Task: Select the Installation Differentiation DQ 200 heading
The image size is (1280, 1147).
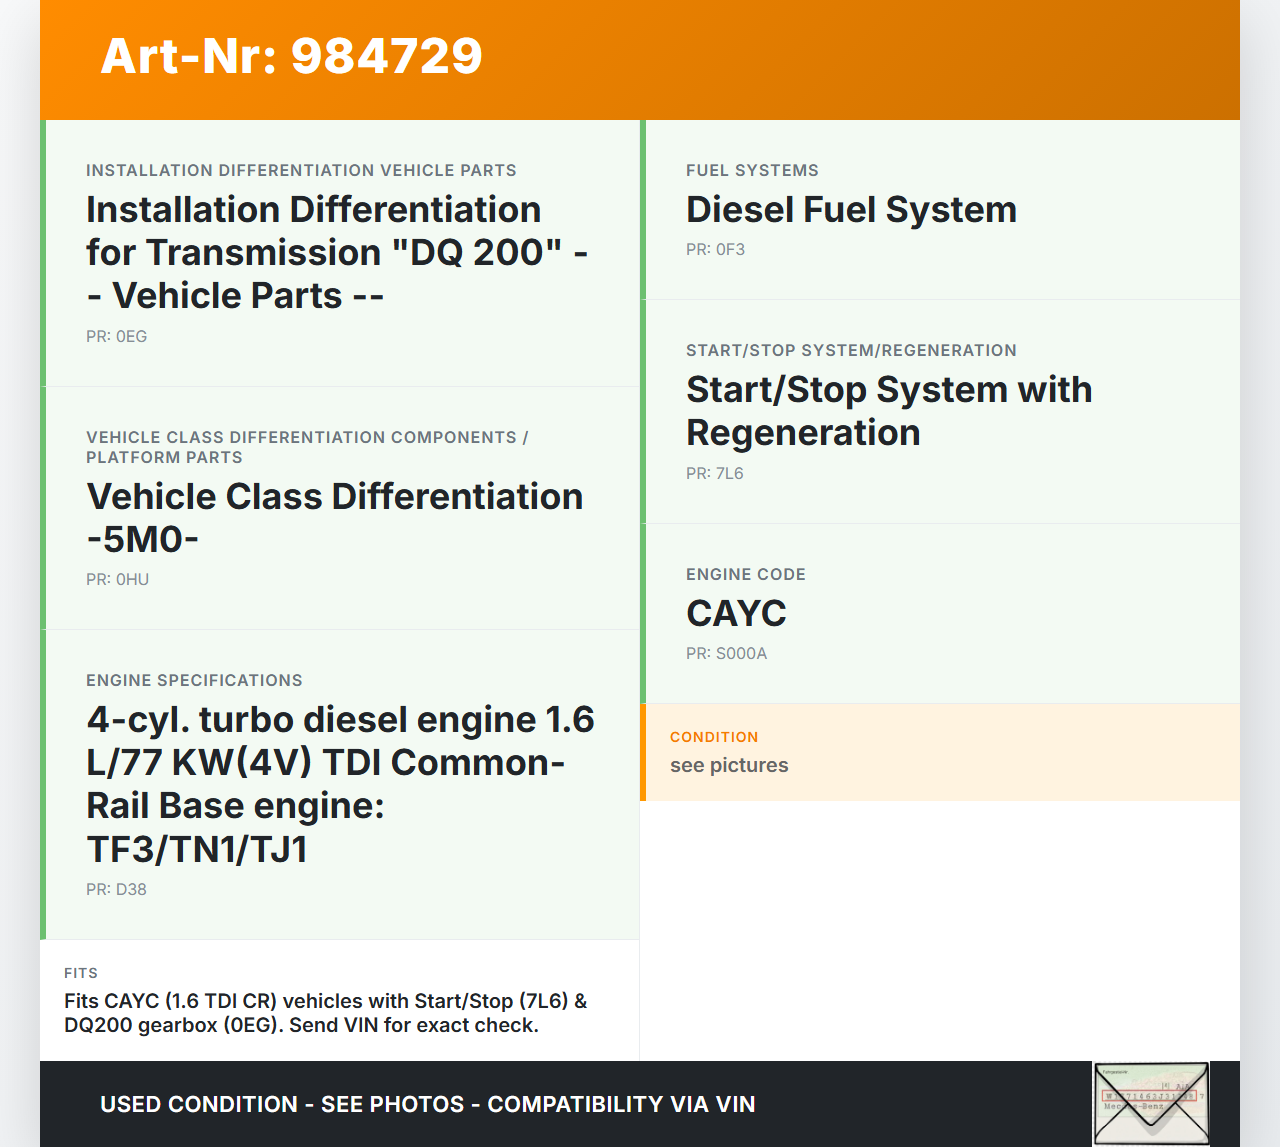Action: coord(336,252)
